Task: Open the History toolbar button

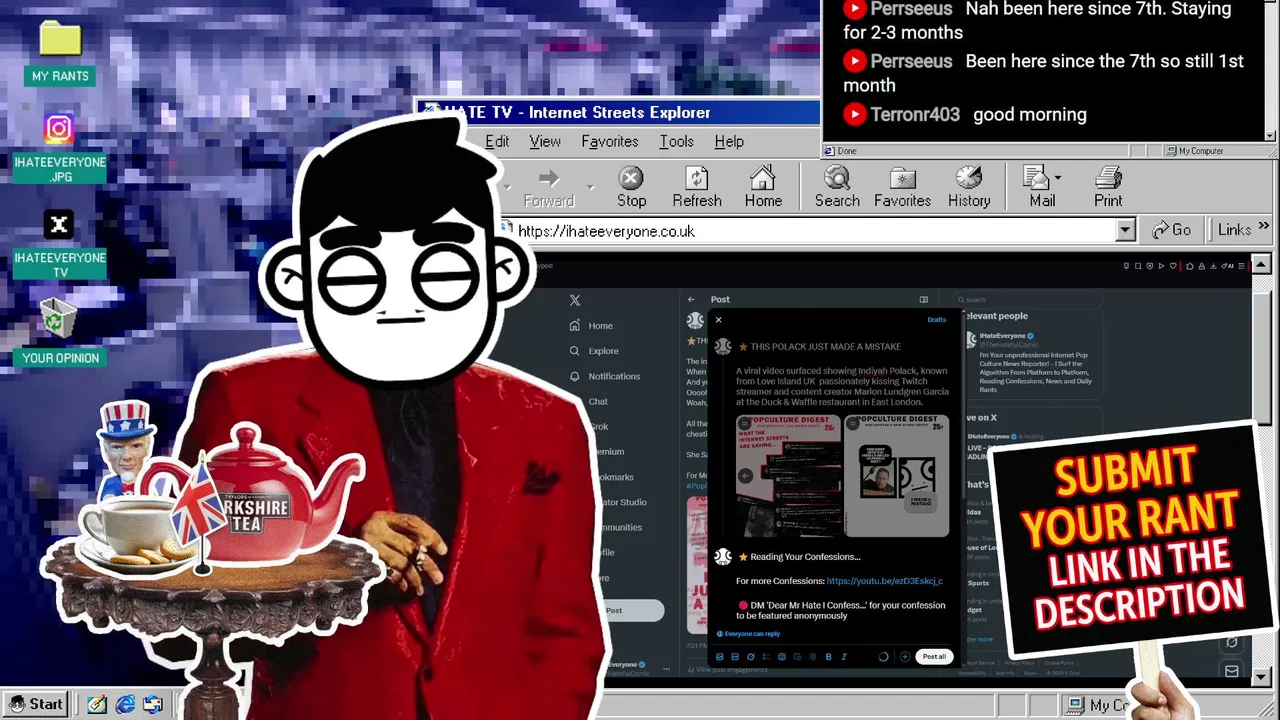Action: (968, 187)
